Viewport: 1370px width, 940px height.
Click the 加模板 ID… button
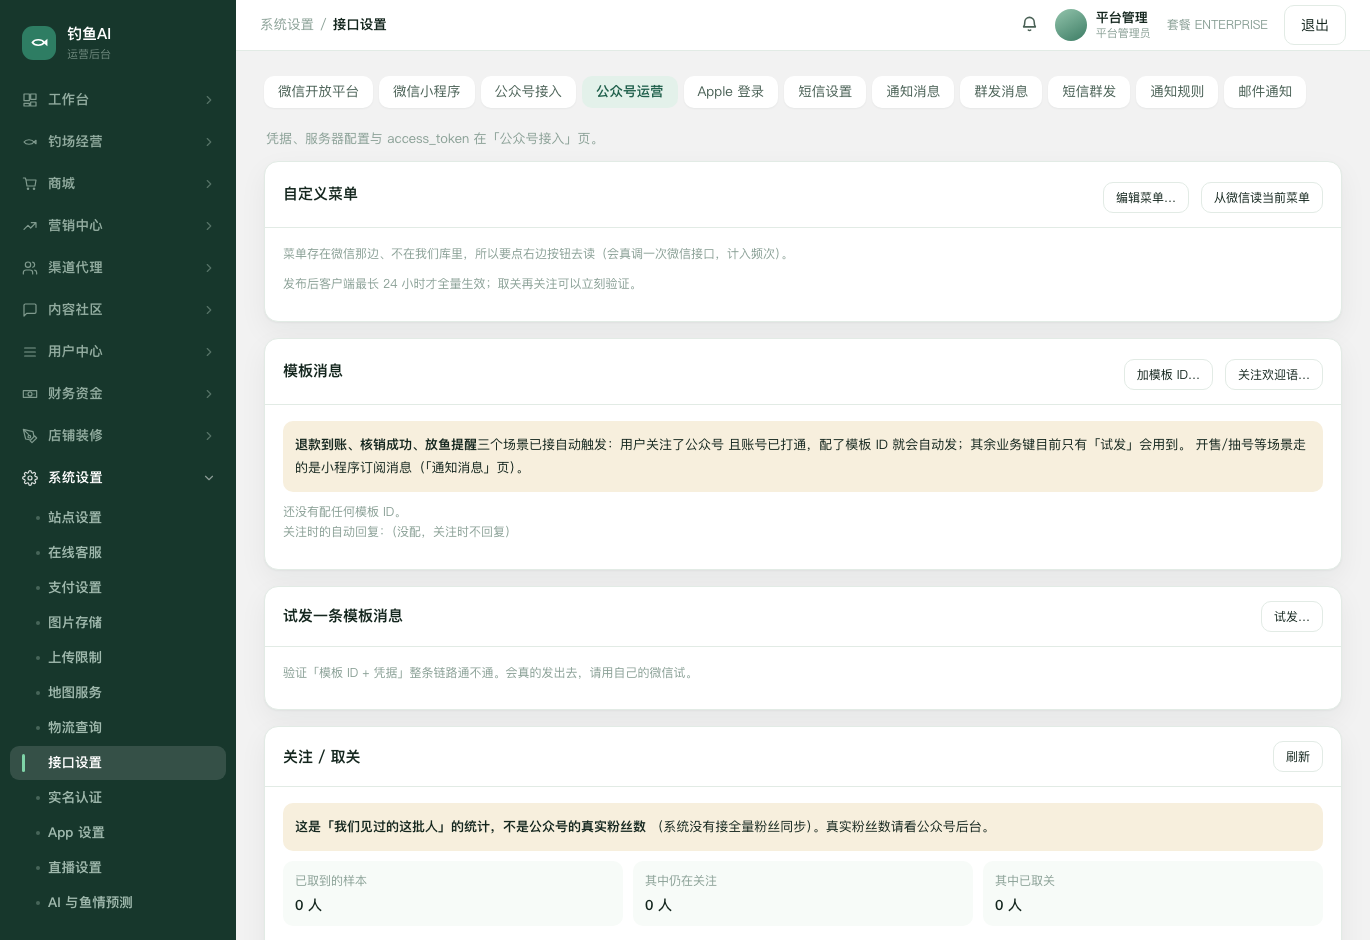[1168, 375]
